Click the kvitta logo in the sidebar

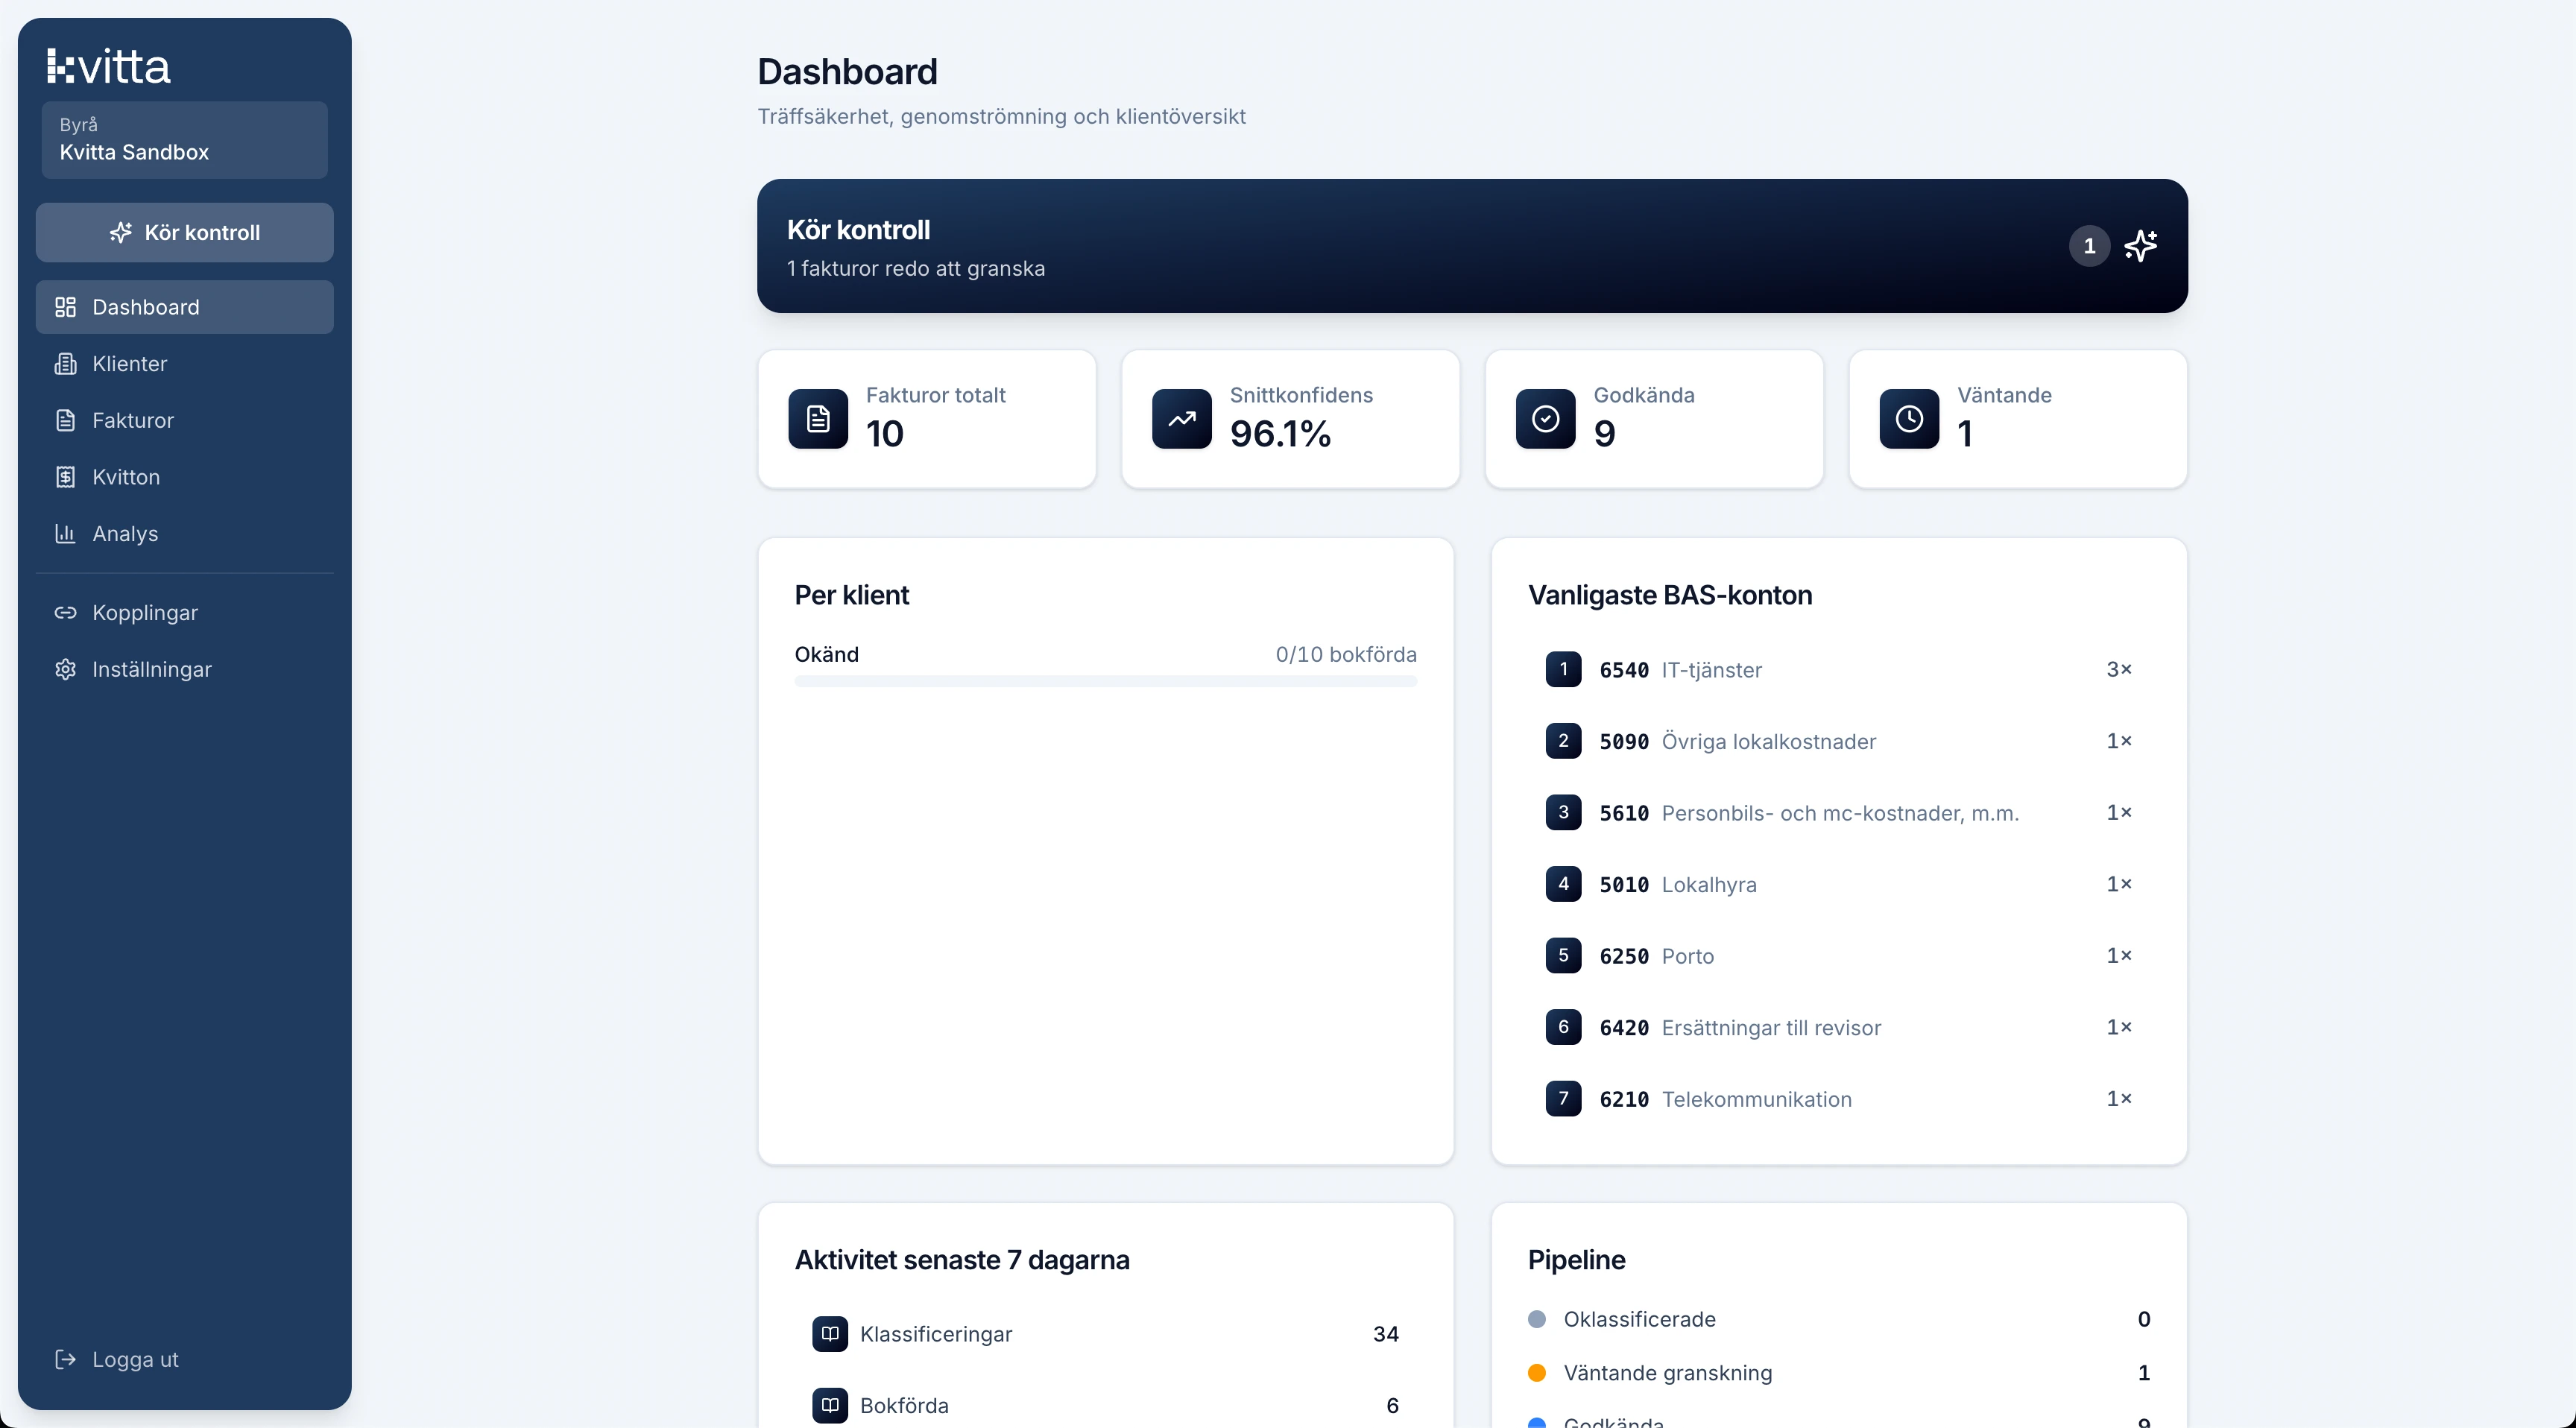click(x=108, y=67)
